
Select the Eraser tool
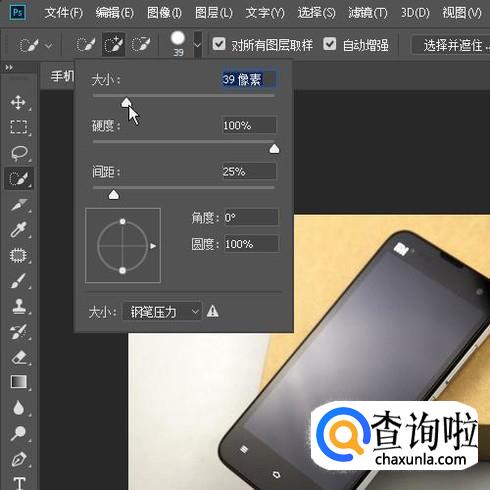[x=19, y=357]
